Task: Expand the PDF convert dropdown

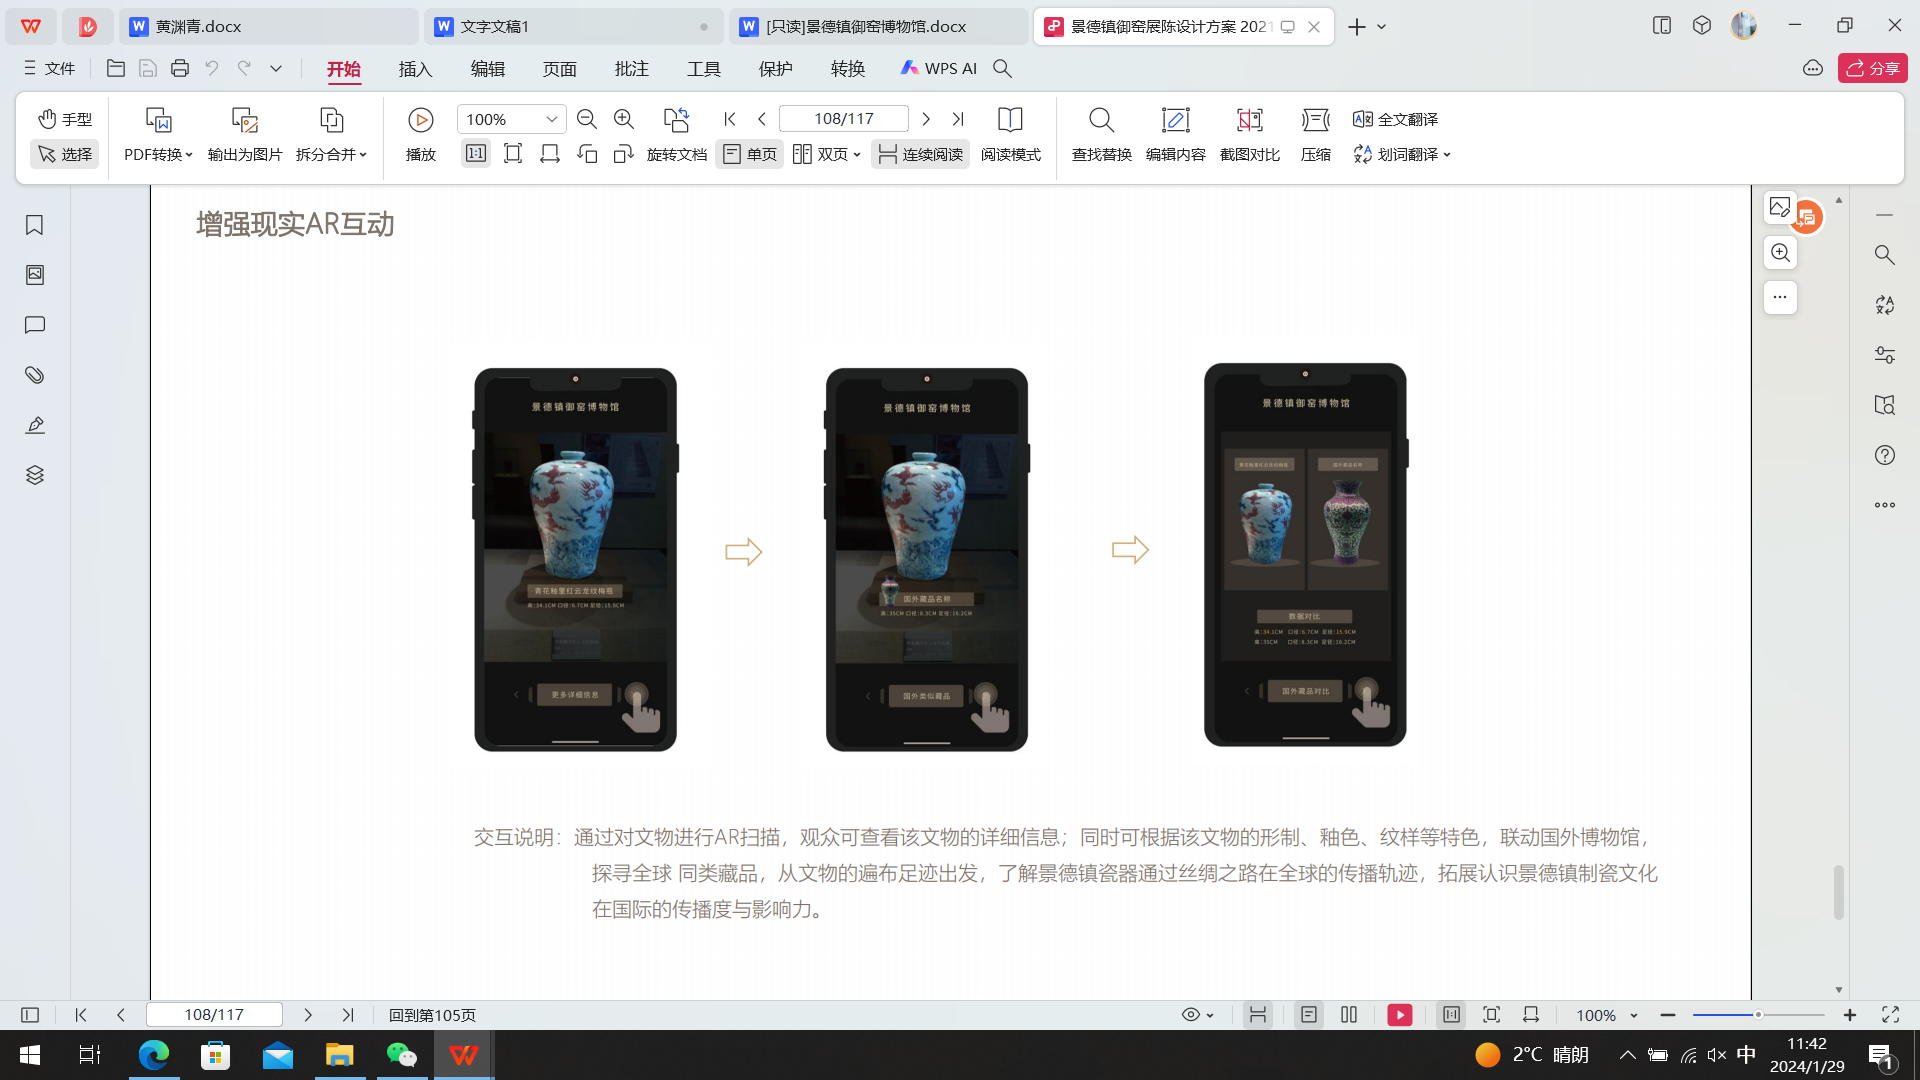Action: point(158,154)
